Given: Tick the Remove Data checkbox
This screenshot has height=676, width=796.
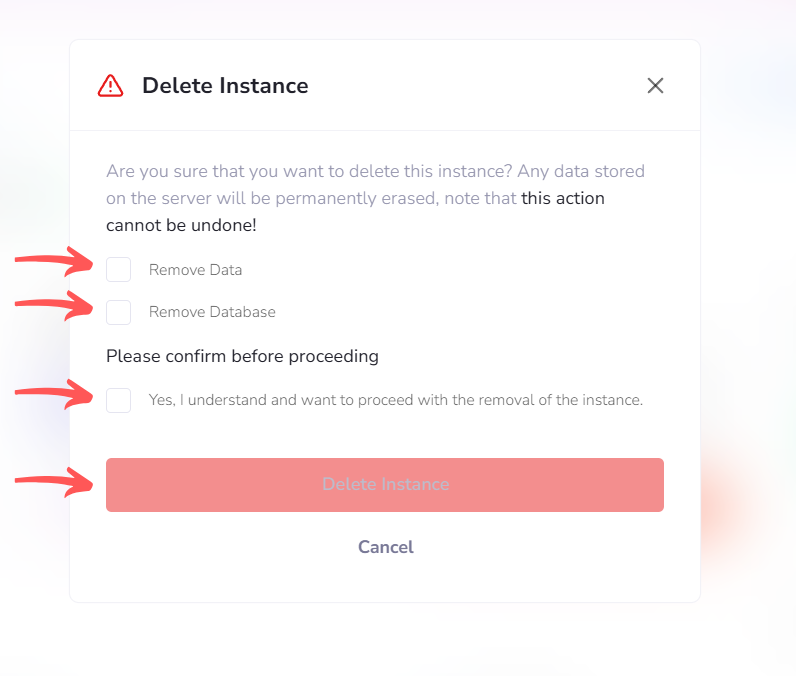Looking at the screenshot, I should [118, 269].
